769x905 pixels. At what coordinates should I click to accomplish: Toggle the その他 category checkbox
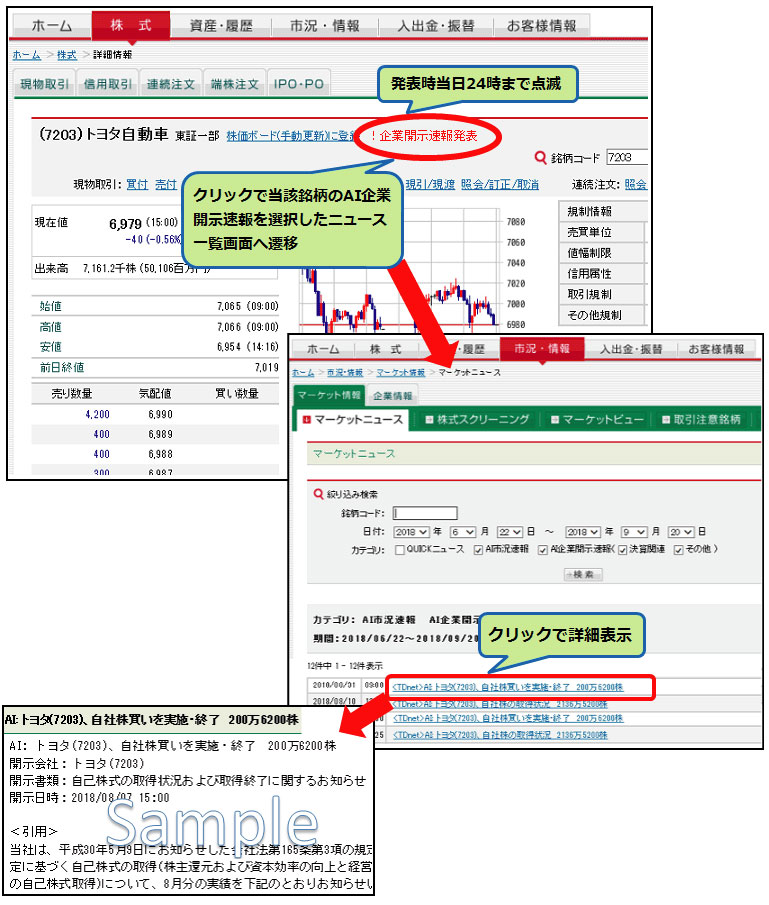tap(679, 549)
